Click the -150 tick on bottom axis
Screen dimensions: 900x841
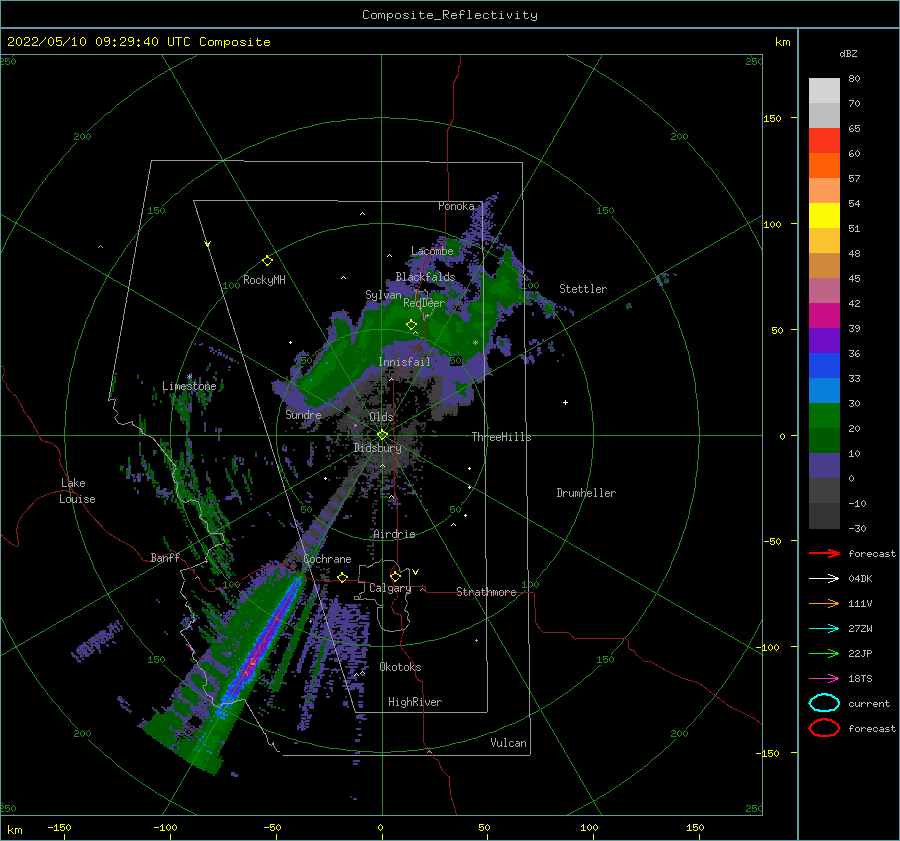(59, 827)
